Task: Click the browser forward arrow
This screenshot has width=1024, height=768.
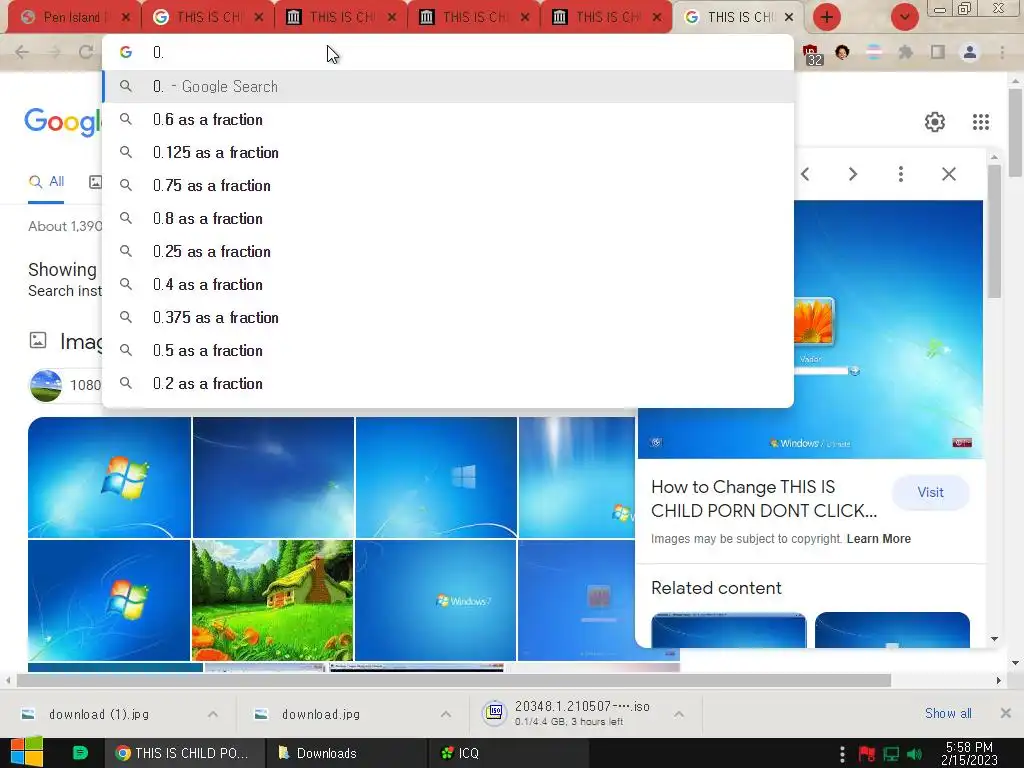Action: (x=55, y=52)
